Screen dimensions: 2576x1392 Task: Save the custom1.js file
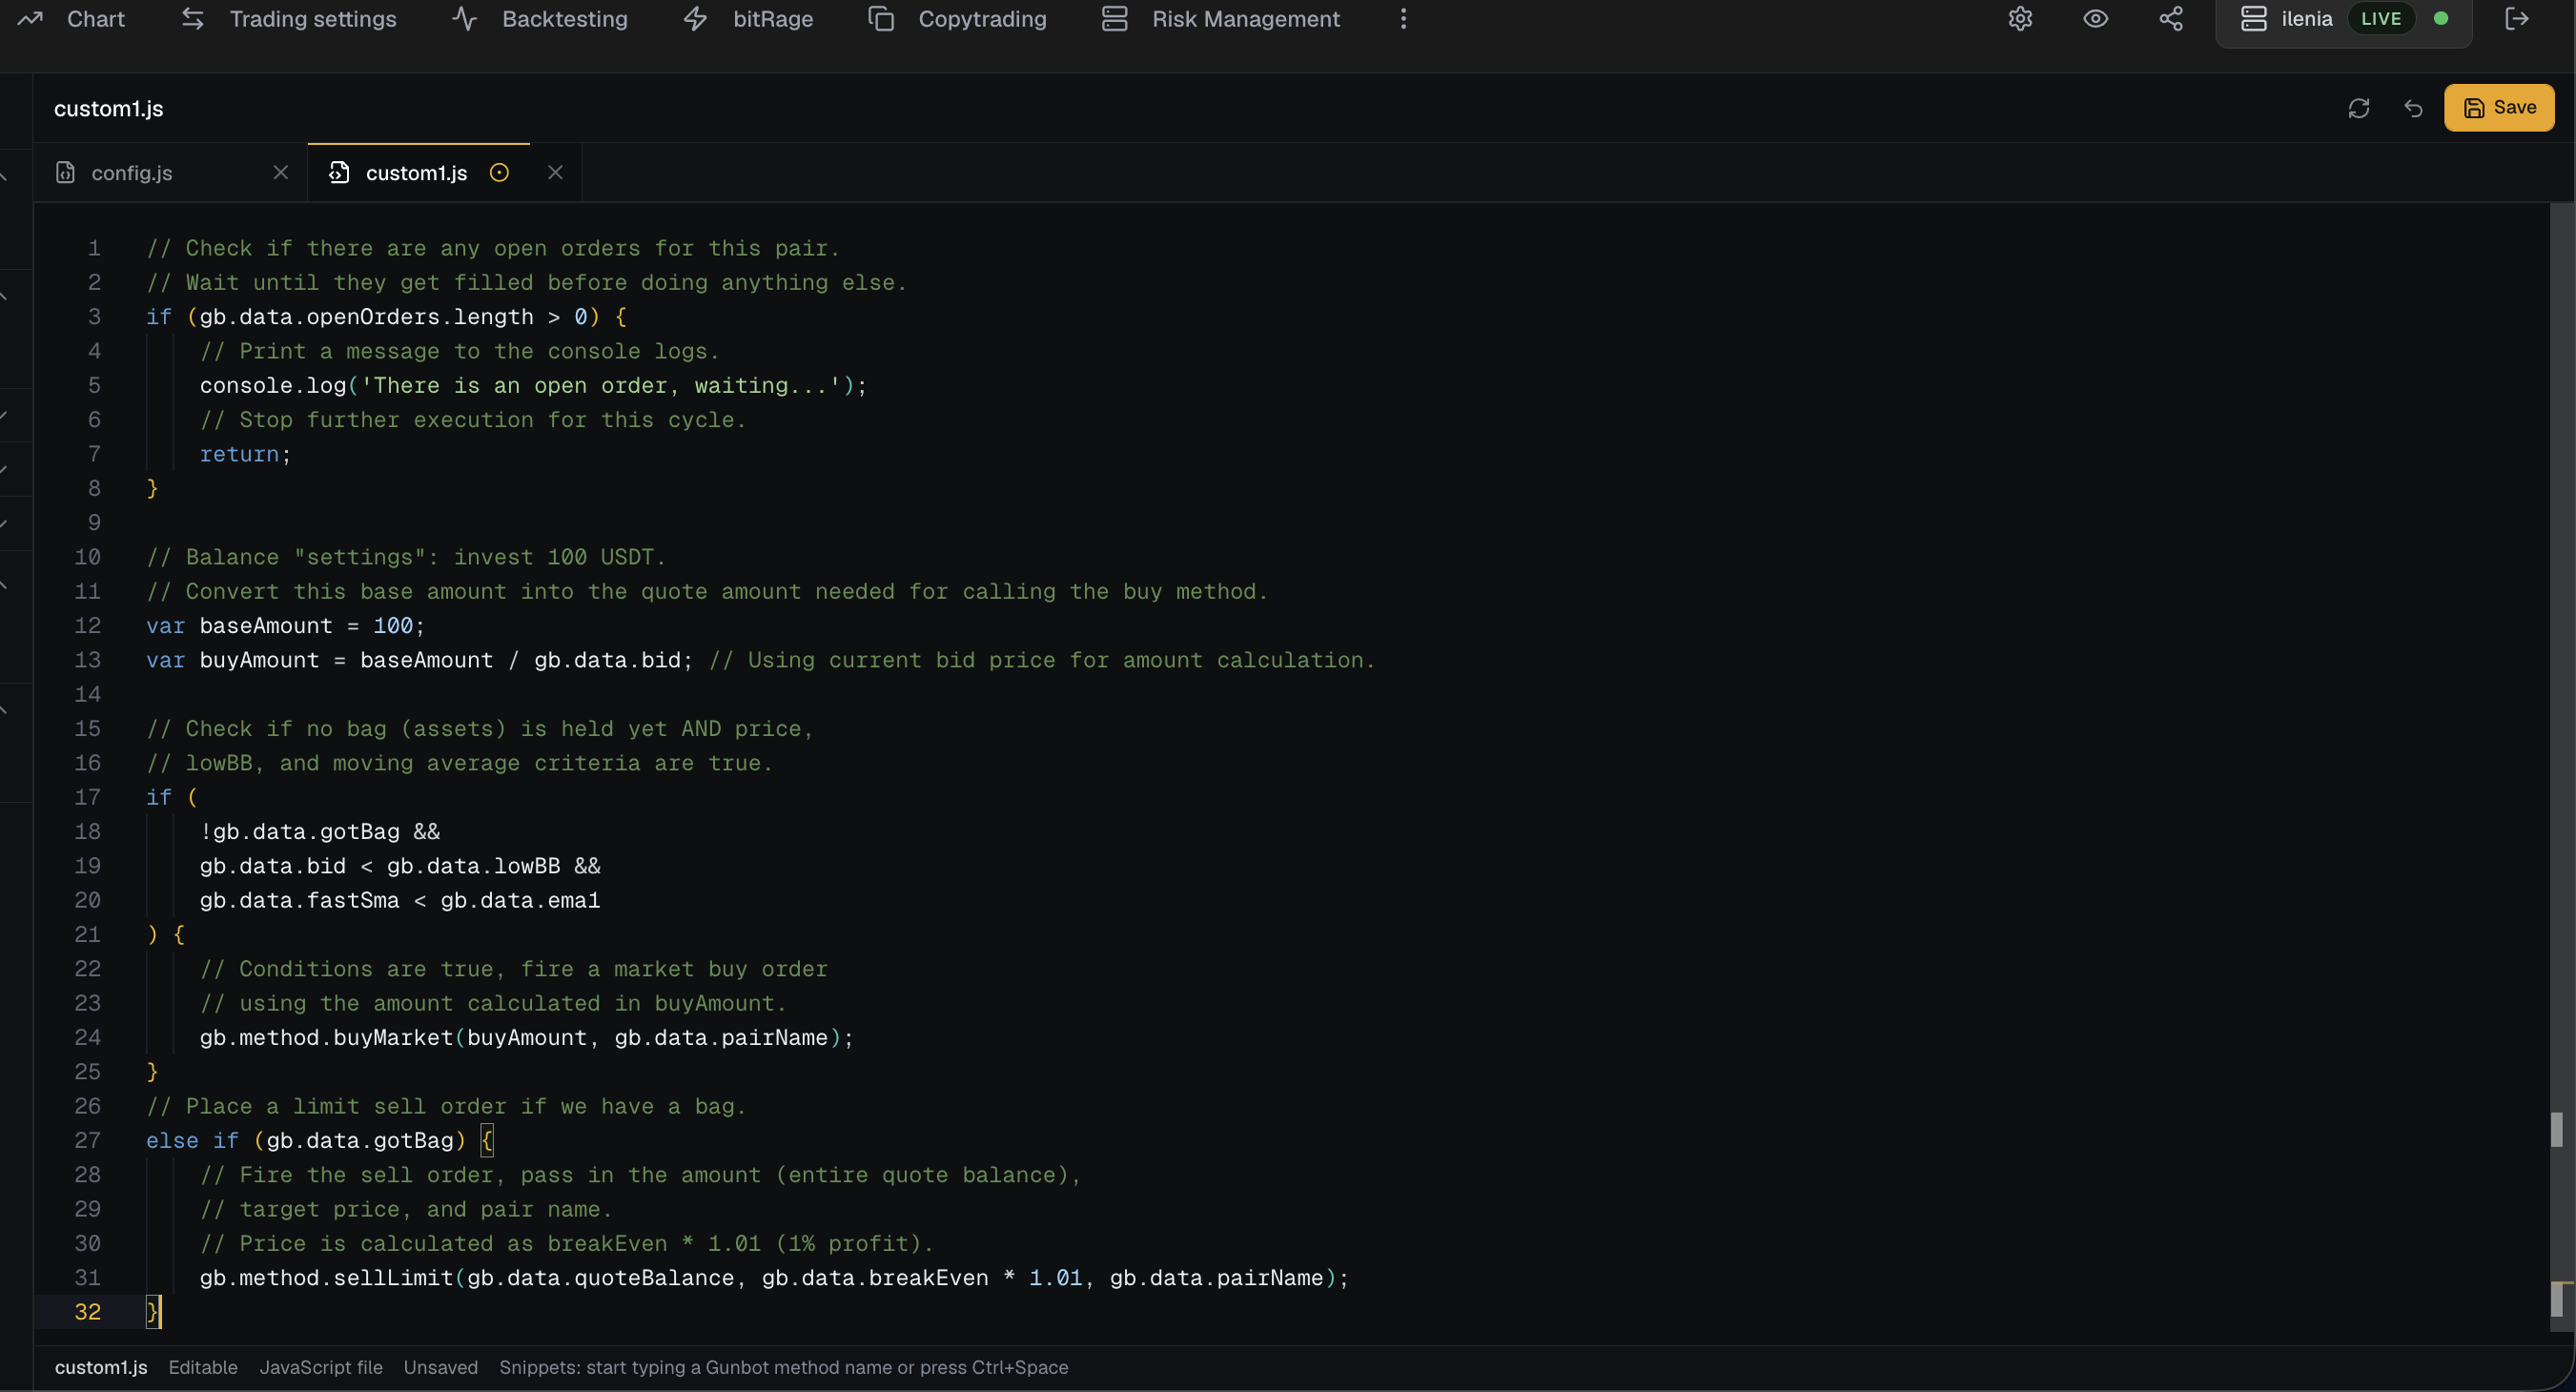pyautogui.click(x=2499, y=108)
